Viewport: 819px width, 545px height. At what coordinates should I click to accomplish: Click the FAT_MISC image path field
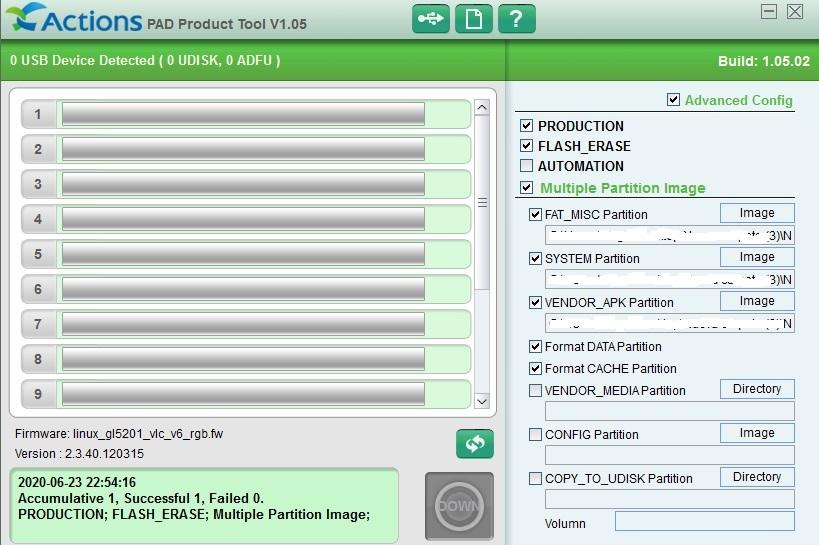(x=670, y=236)
